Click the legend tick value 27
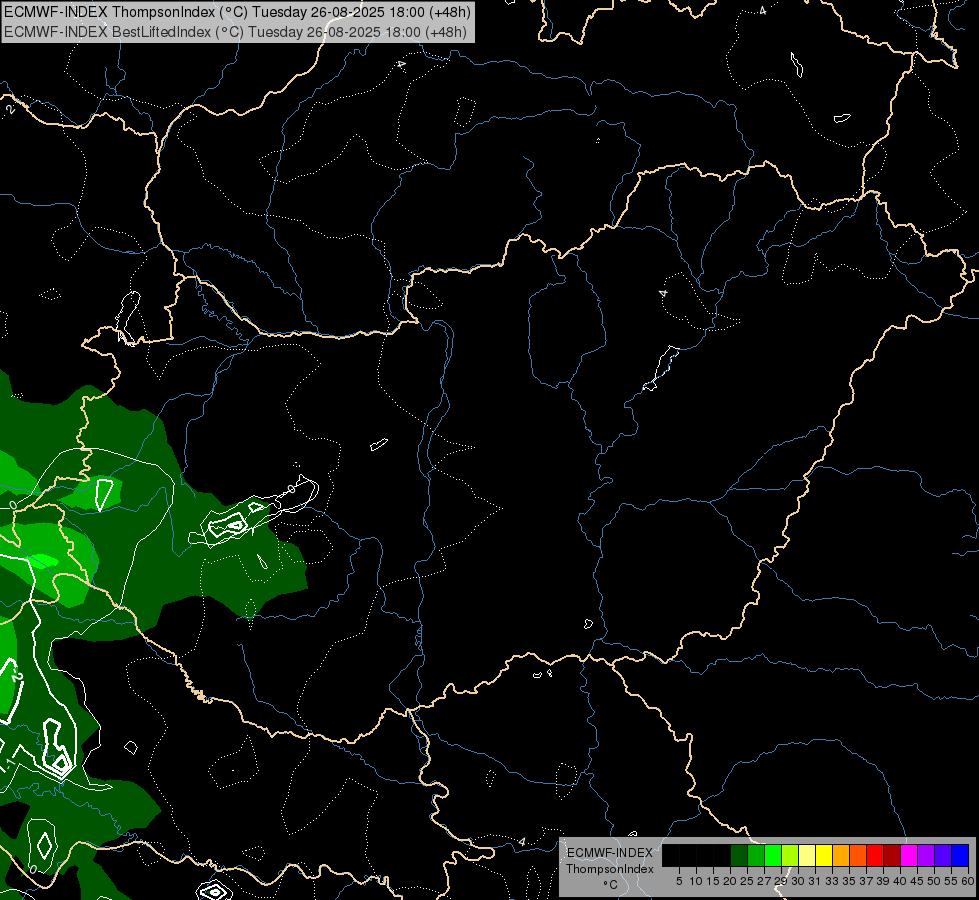Screen dimensions: 979x900 point(764,881)
